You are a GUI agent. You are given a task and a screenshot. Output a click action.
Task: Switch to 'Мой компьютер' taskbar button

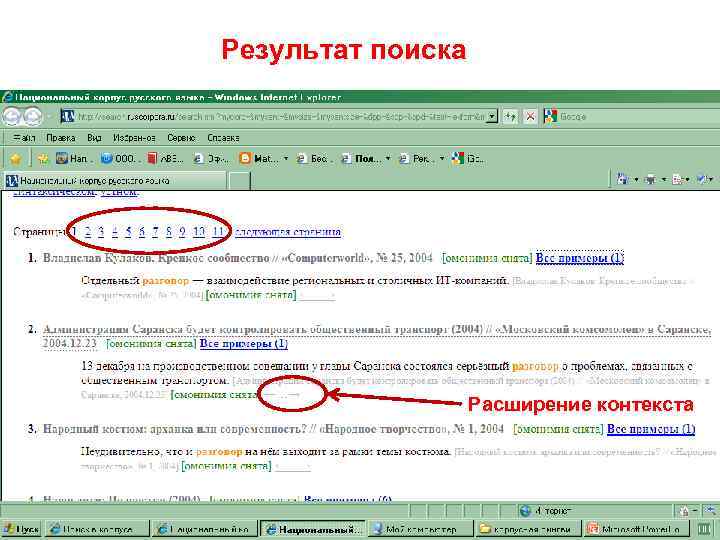(421, 529)
